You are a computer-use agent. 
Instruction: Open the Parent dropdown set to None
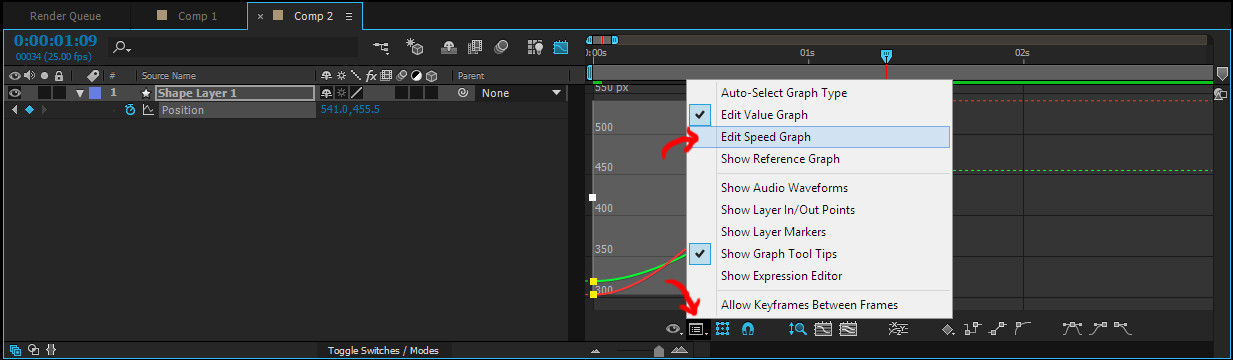[x=521, y=93]
